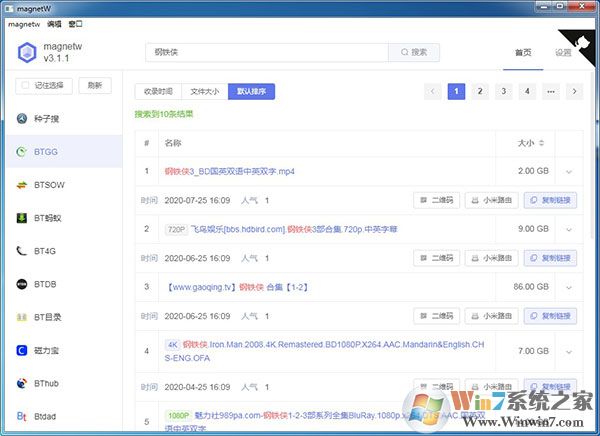This screenshot has height=436, width=600.
Task: Go to the next results page arrow
Action: click(574, 91)
